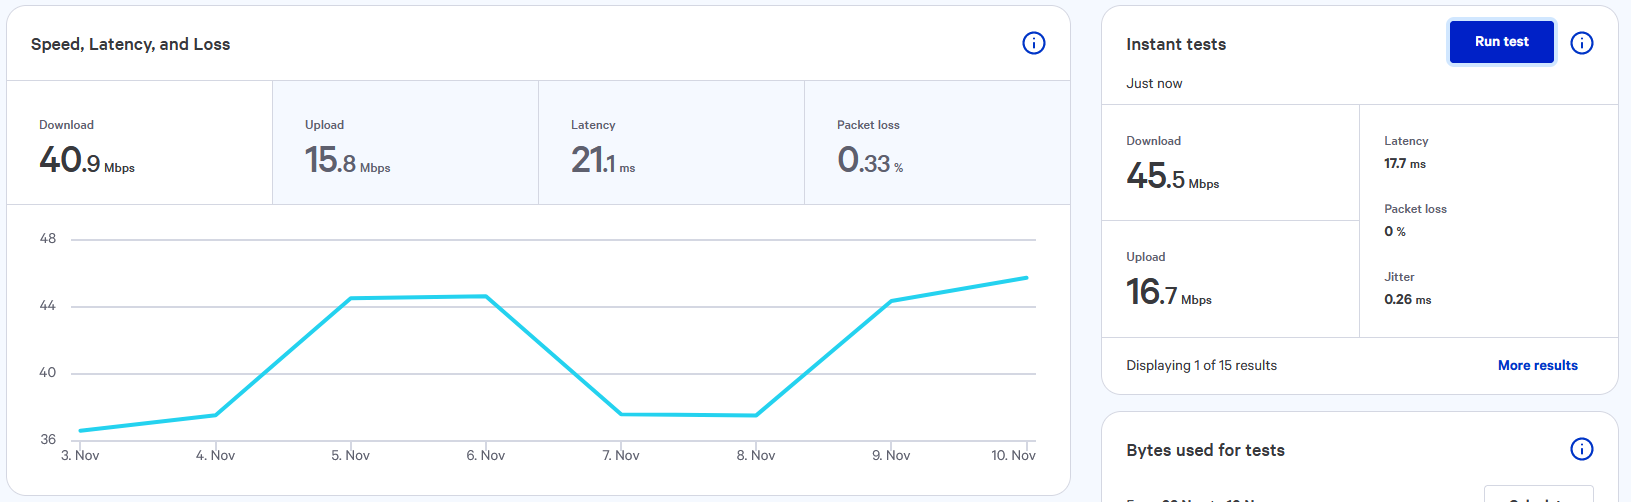
Task: Click the chart's low point at 7. Nov
Action: [621, 414]
